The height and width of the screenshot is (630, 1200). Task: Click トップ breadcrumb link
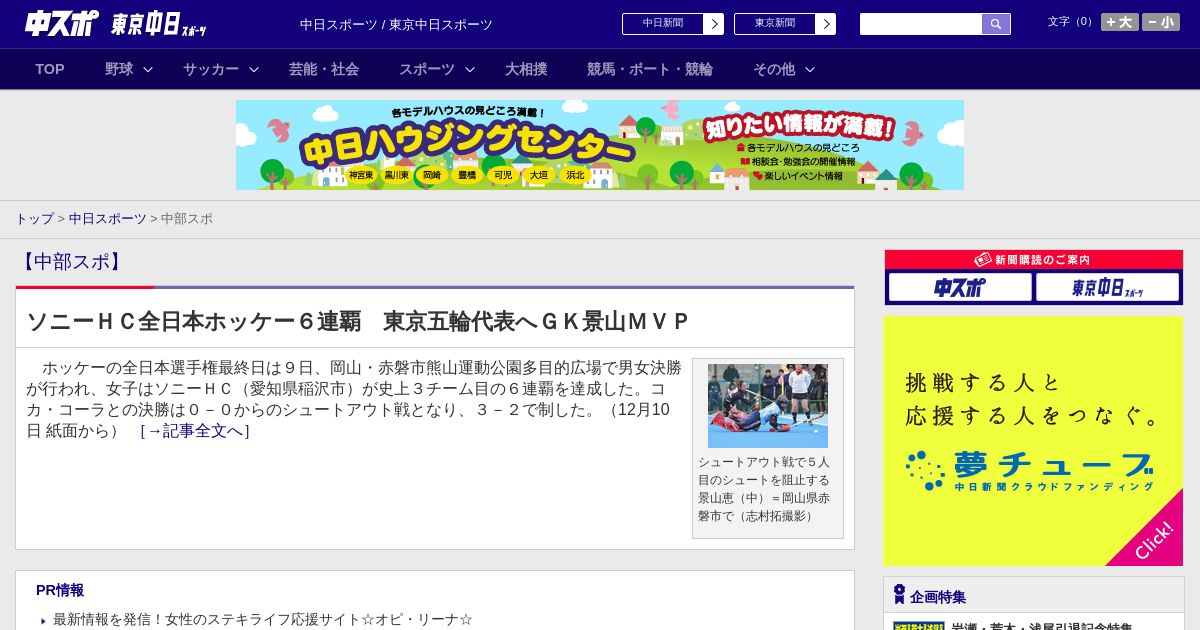[34, 218]
